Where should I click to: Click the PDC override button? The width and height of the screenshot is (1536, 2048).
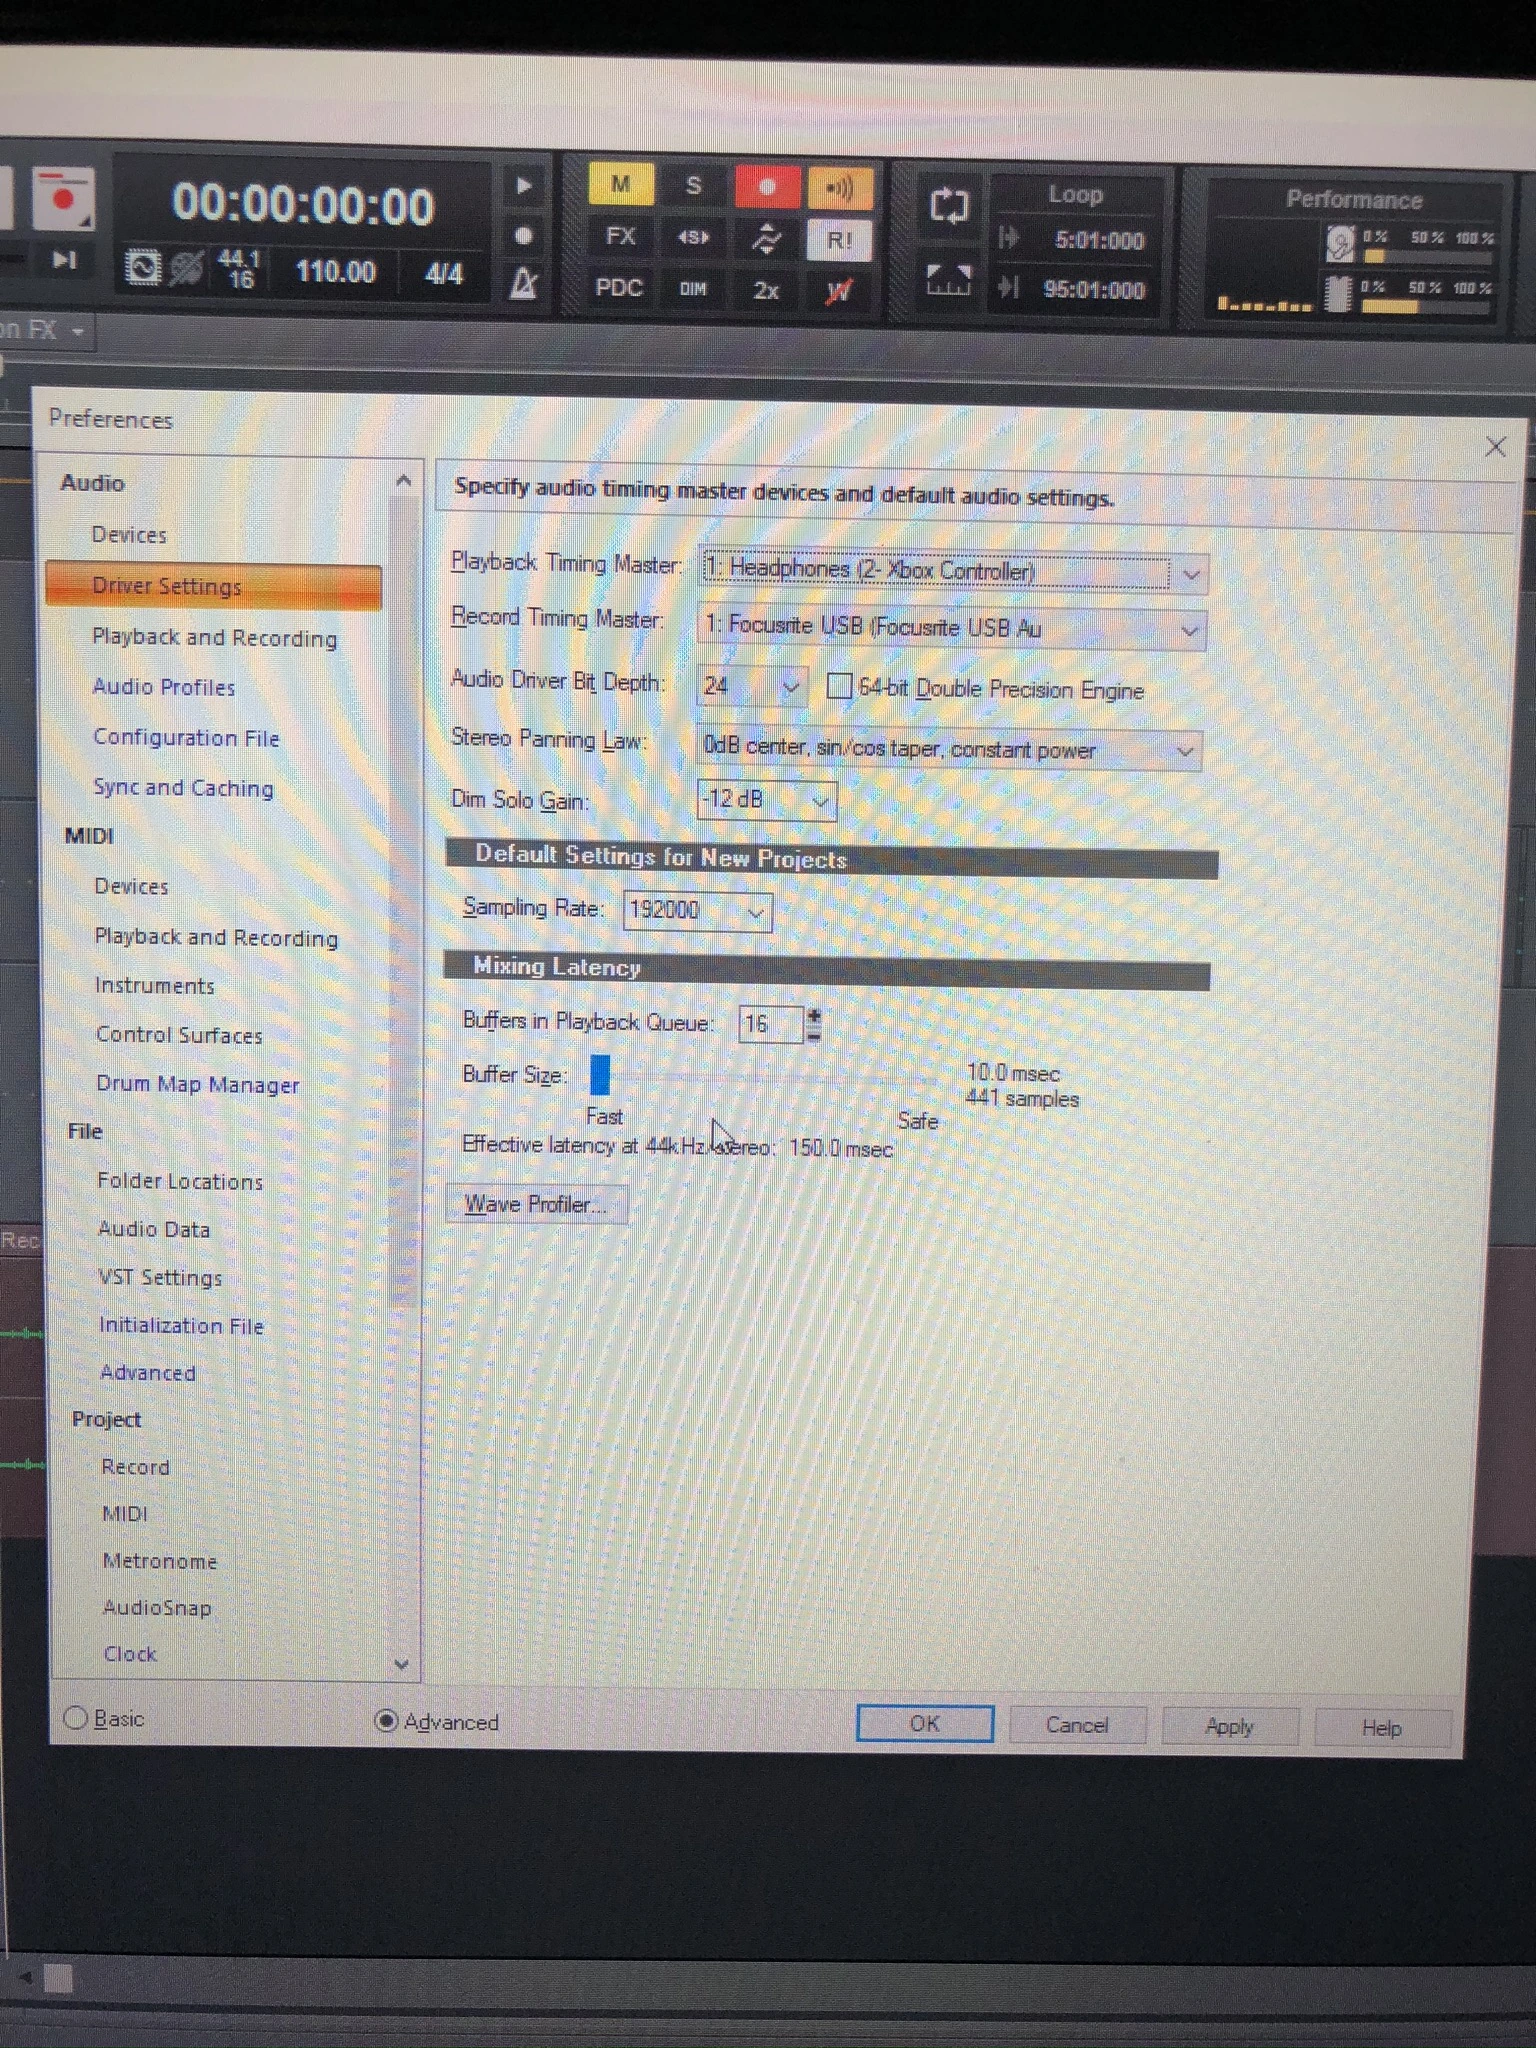tap(619, 288)
